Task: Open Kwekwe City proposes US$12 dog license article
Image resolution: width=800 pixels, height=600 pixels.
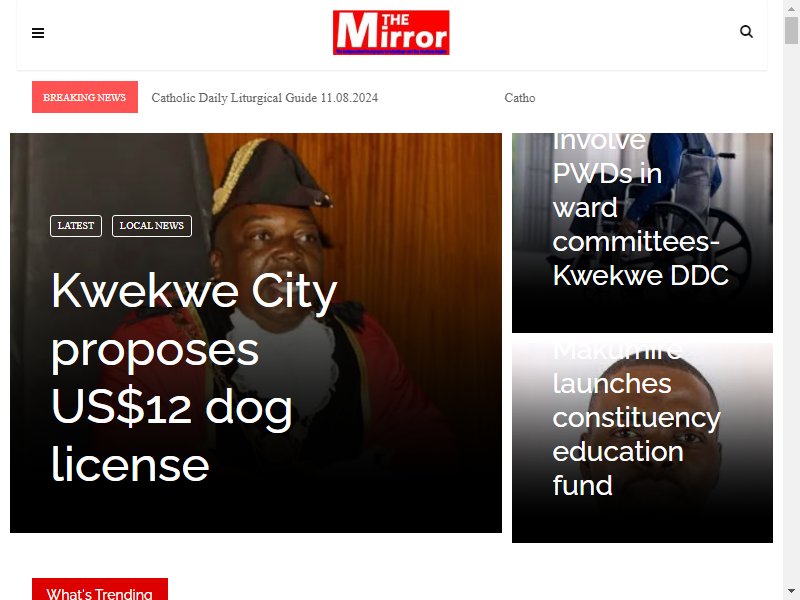Action: [194, 377]
